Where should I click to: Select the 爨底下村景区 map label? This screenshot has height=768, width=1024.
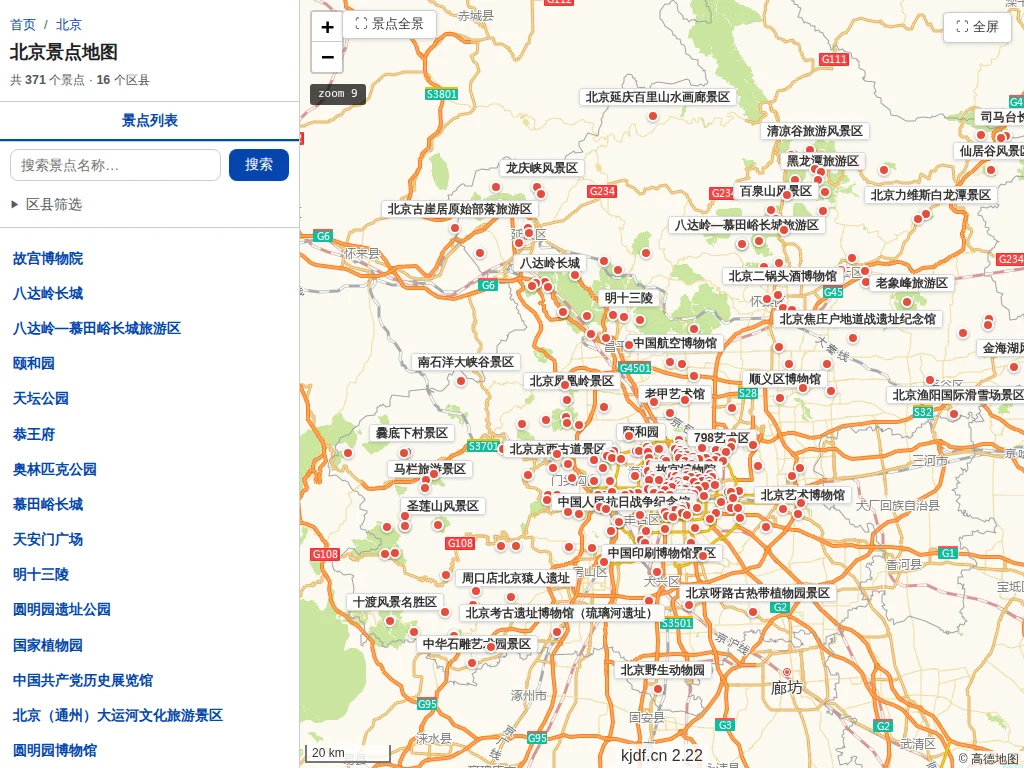point(411,433)
